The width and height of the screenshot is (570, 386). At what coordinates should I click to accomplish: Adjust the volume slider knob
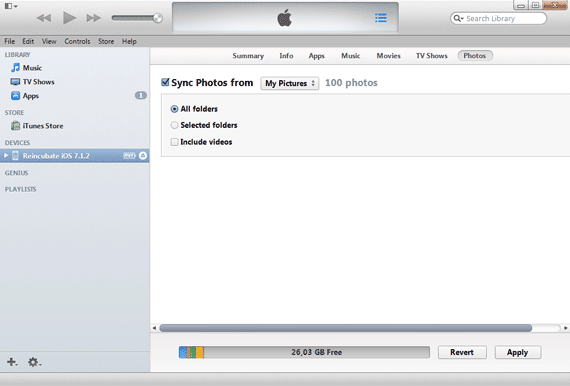click(x=158, y=18)
